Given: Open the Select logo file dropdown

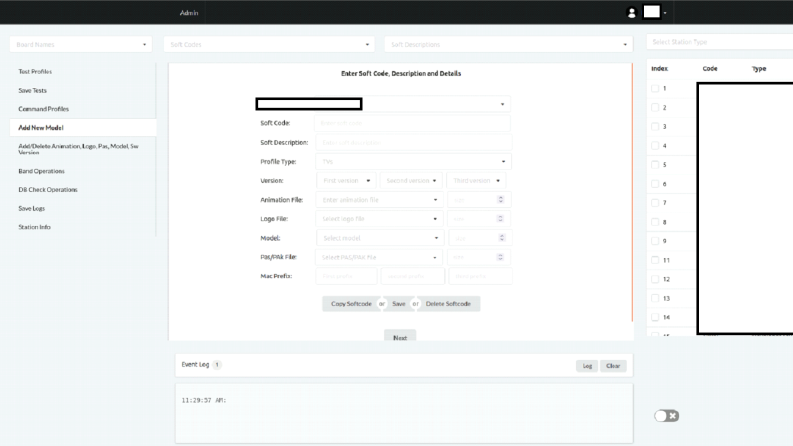Looking at the screenshot, I should (x=379, y=219).
